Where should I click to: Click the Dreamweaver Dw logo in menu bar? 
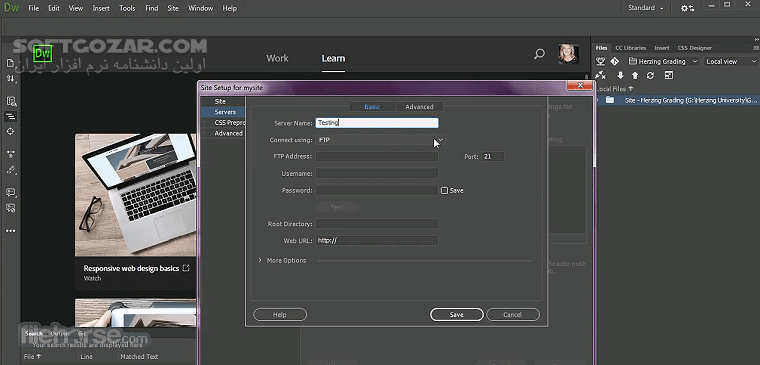point(11,8)
